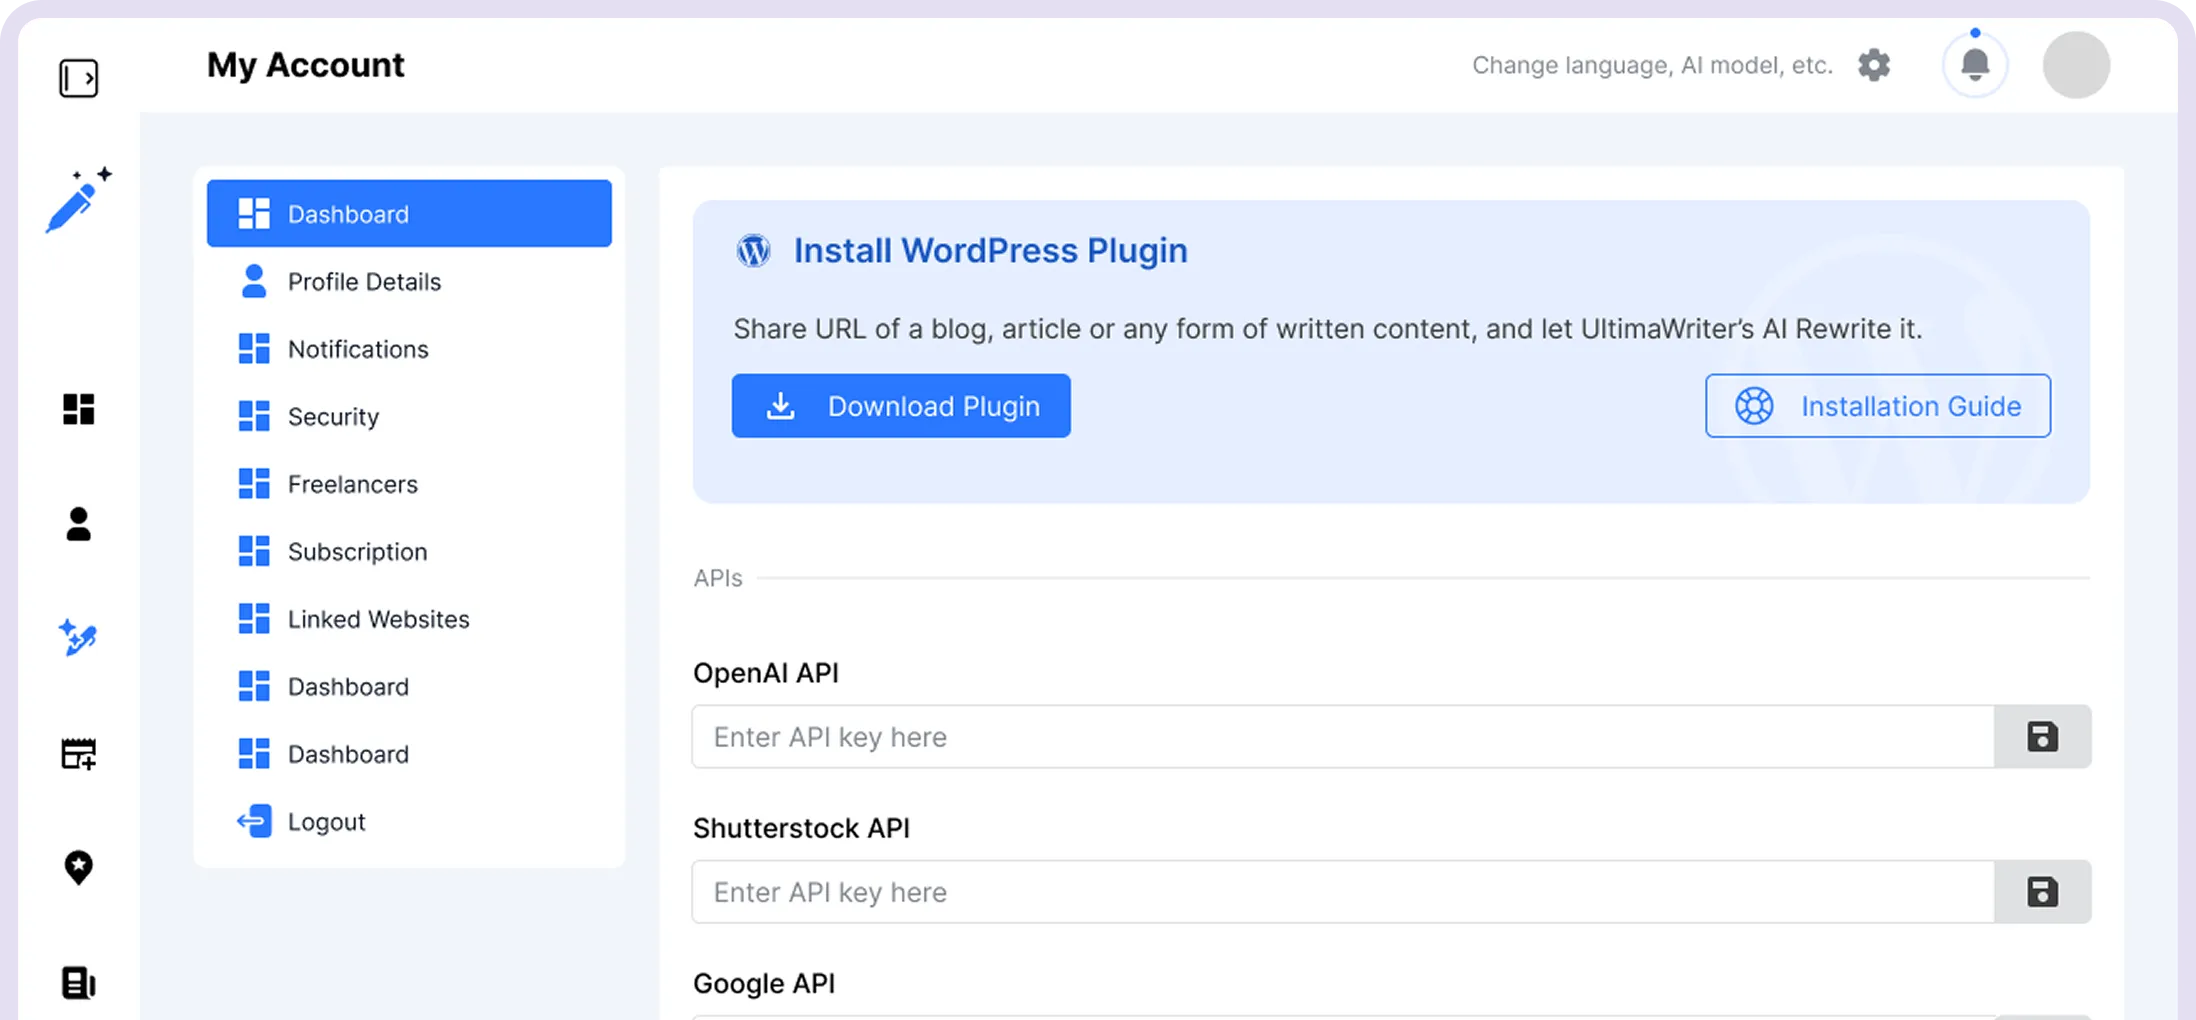This screenshot has height=1020, width=2196.
Task: Open the Installation Guide
Action: point(1878,406)
